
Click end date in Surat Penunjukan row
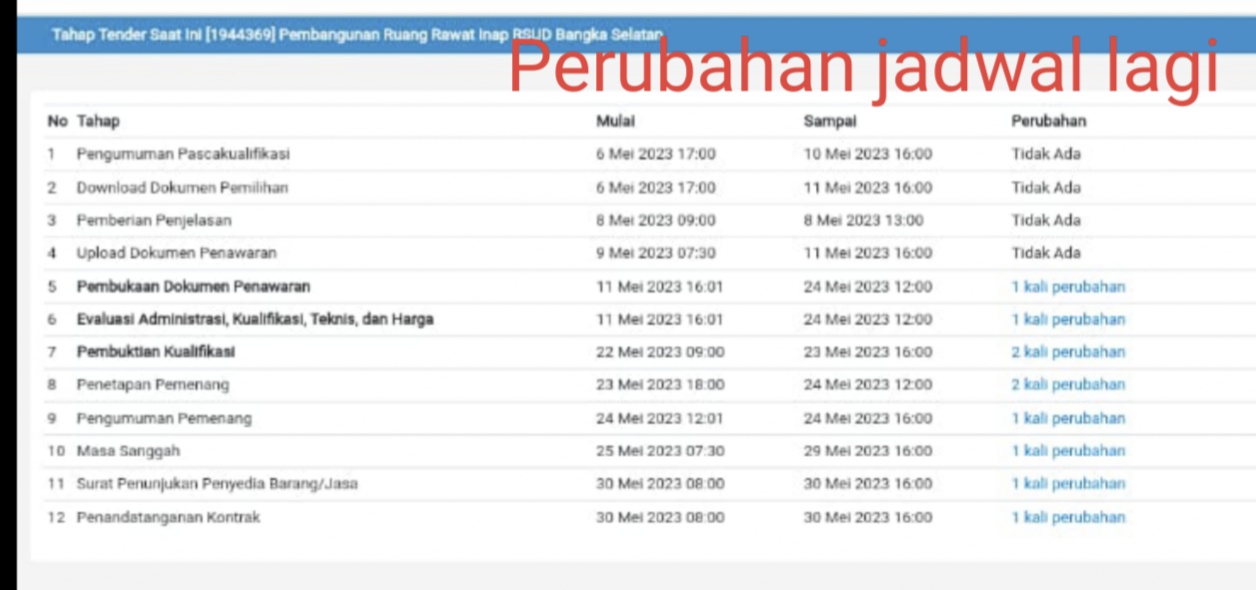click(868, 484)
